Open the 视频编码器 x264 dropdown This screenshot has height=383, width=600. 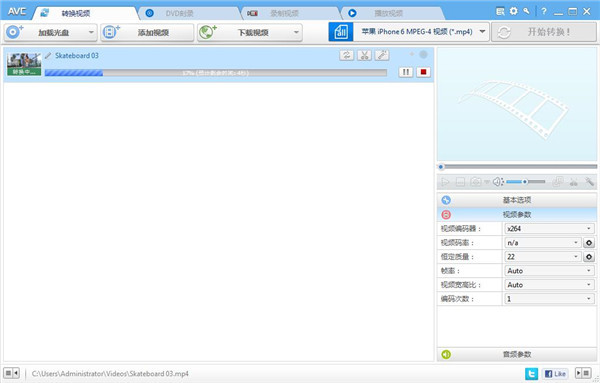click(549, 228)
